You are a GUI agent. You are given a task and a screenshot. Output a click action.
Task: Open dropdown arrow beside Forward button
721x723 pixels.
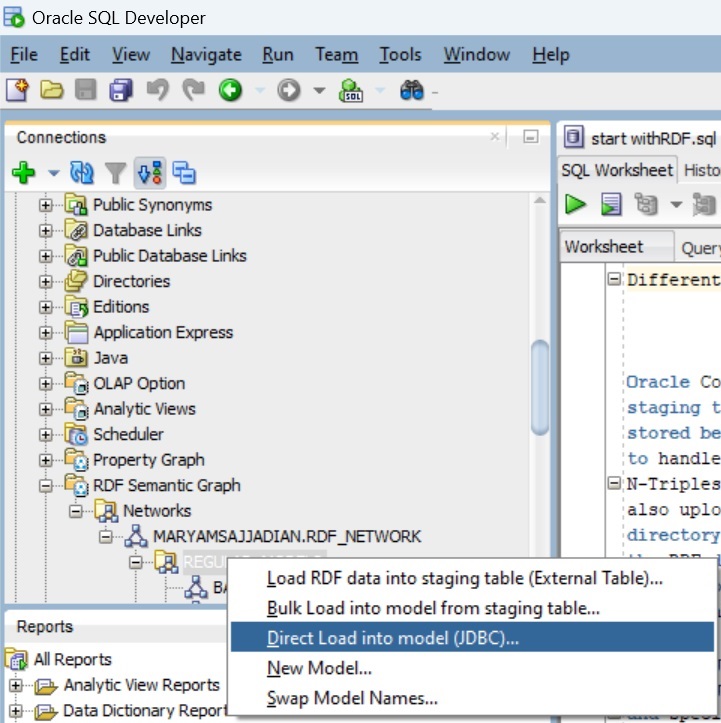pyautogui.click(x=319, y=90)
